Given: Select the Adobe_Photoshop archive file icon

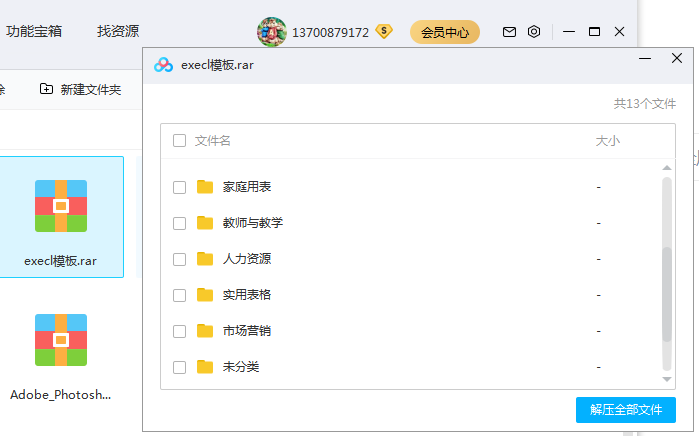Looking at the screenshot, I should pos(61,340).
